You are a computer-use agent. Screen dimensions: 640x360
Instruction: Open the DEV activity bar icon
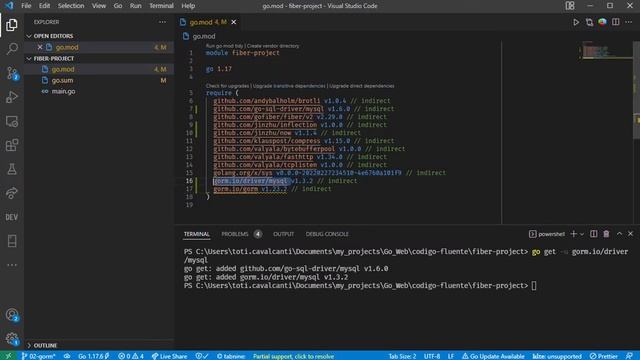coord(12,217)
